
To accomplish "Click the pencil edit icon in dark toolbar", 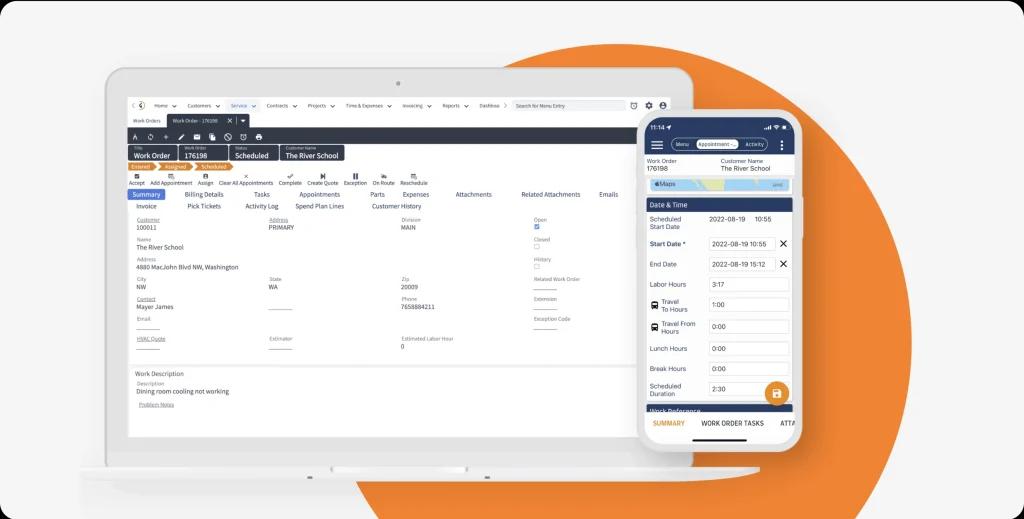I will [182, 137].
